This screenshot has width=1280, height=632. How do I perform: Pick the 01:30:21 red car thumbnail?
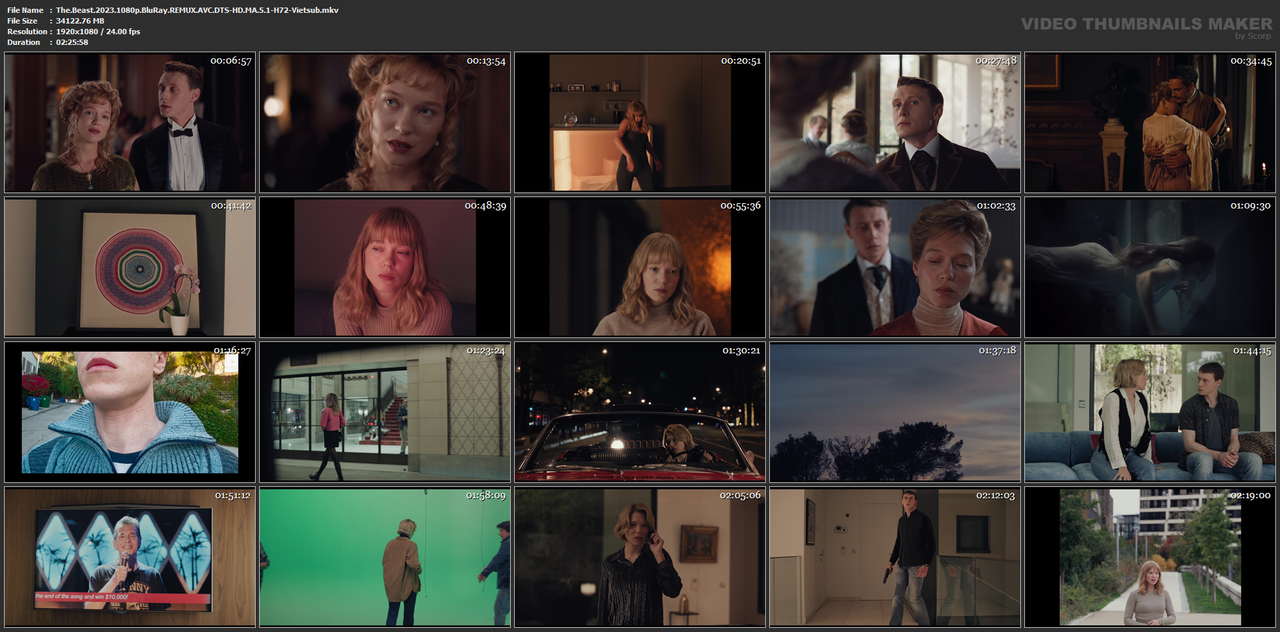pyautogui.click(x=640, y=412)
